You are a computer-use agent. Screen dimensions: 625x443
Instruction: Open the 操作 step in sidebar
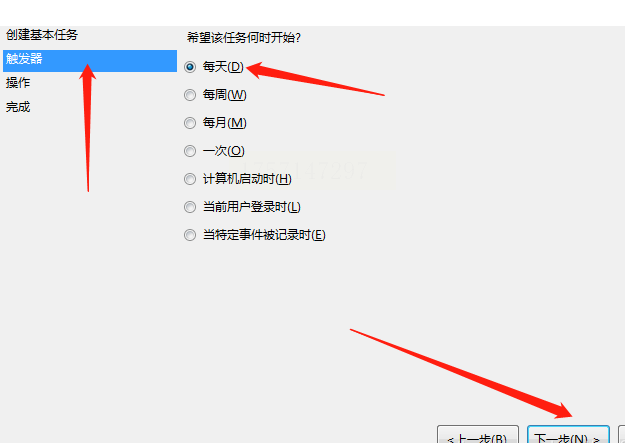pyautogui.click(x=18, y=83)
